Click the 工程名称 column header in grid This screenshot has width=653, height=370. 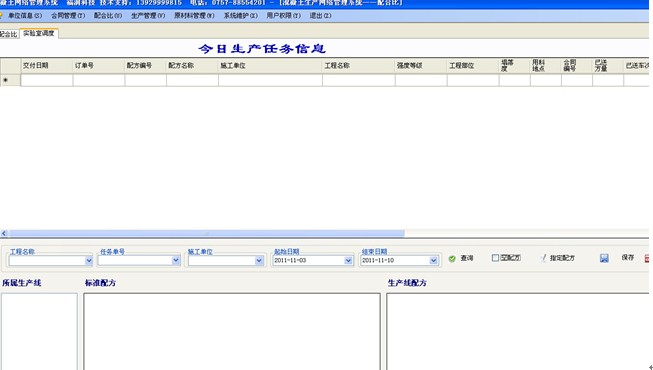358,66
